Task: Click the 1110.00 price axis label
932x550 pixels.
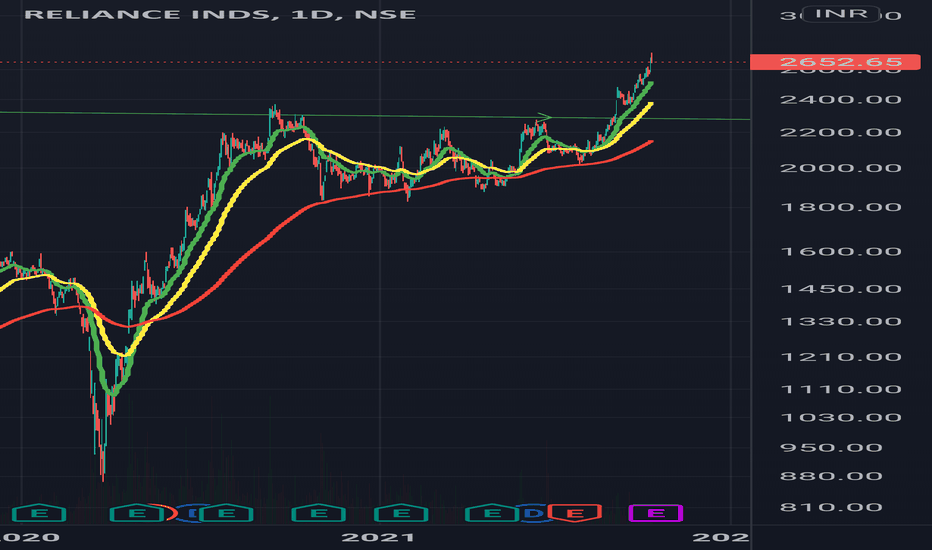Action: point(840,389)
